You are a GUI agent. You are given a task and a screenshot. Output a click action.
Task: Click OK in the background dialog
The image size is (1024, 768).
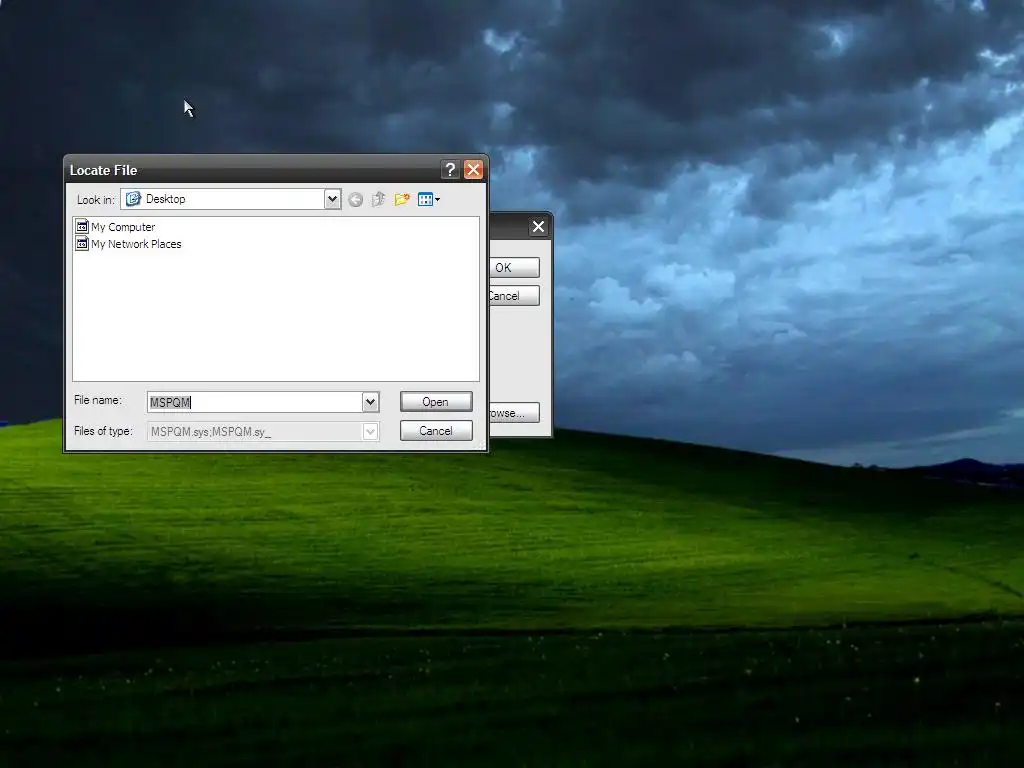[x=514, y=267]
